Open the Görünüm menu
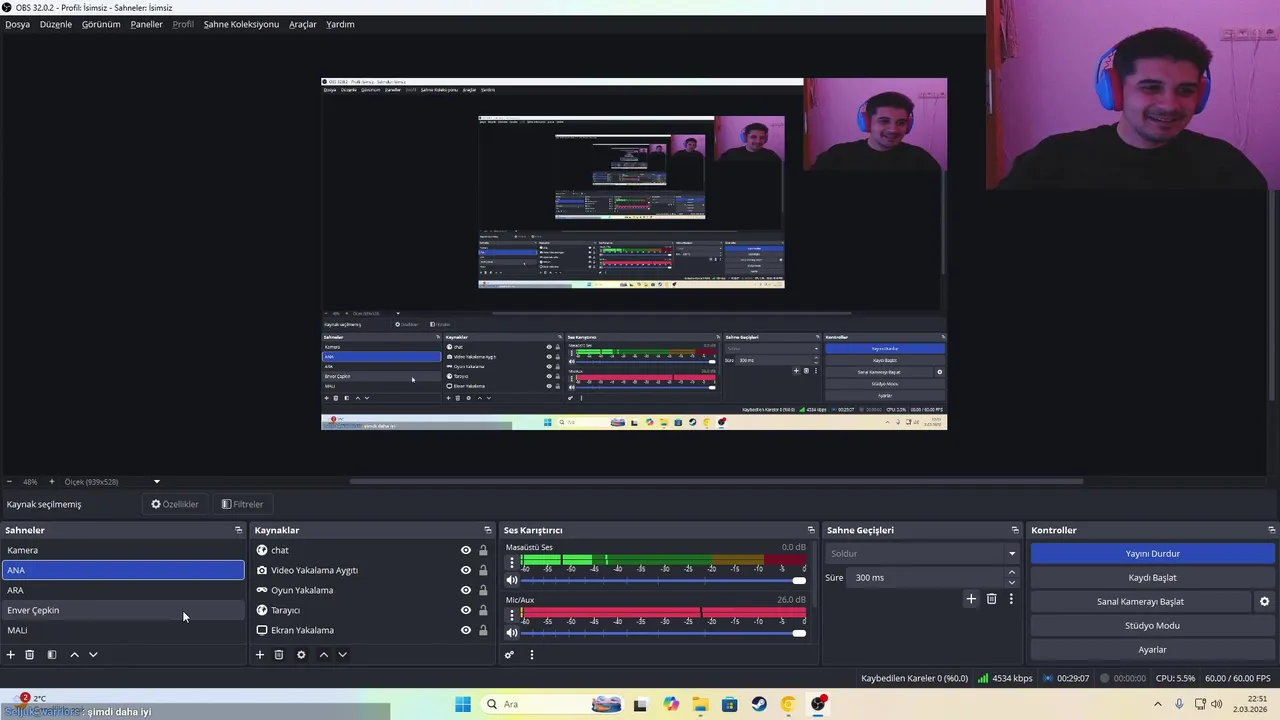 coord(101,24)
